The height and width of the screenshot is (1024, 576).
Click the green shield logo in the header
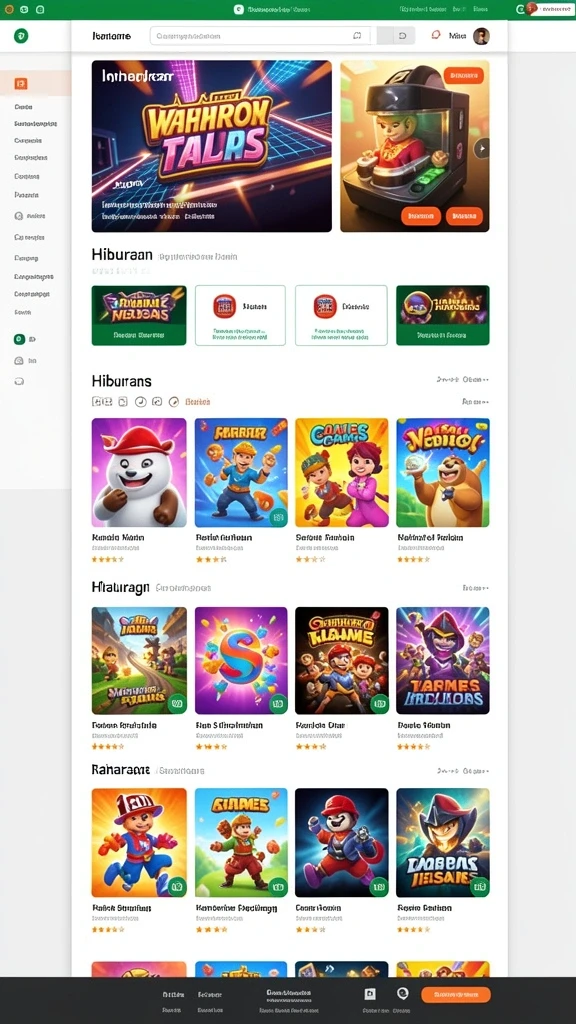(x=21, y=36)
